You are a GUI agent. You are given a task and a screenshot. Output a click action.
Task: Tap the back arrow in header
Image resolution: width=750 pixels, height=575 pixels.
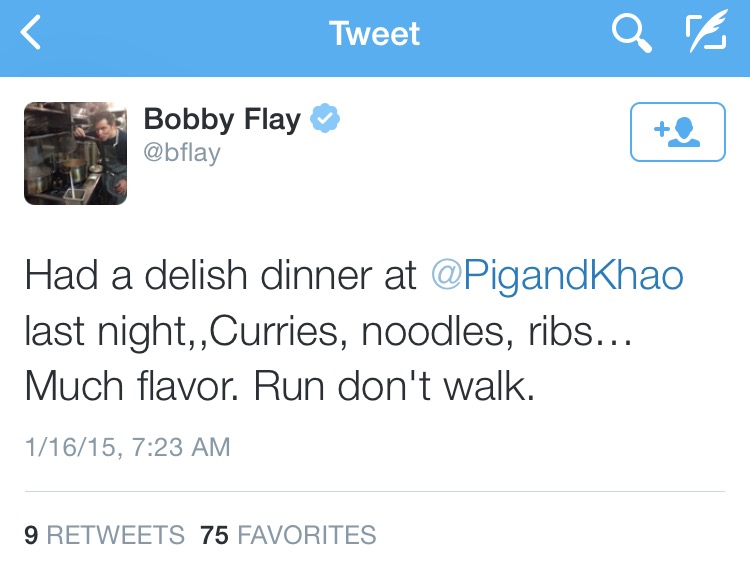33,36
